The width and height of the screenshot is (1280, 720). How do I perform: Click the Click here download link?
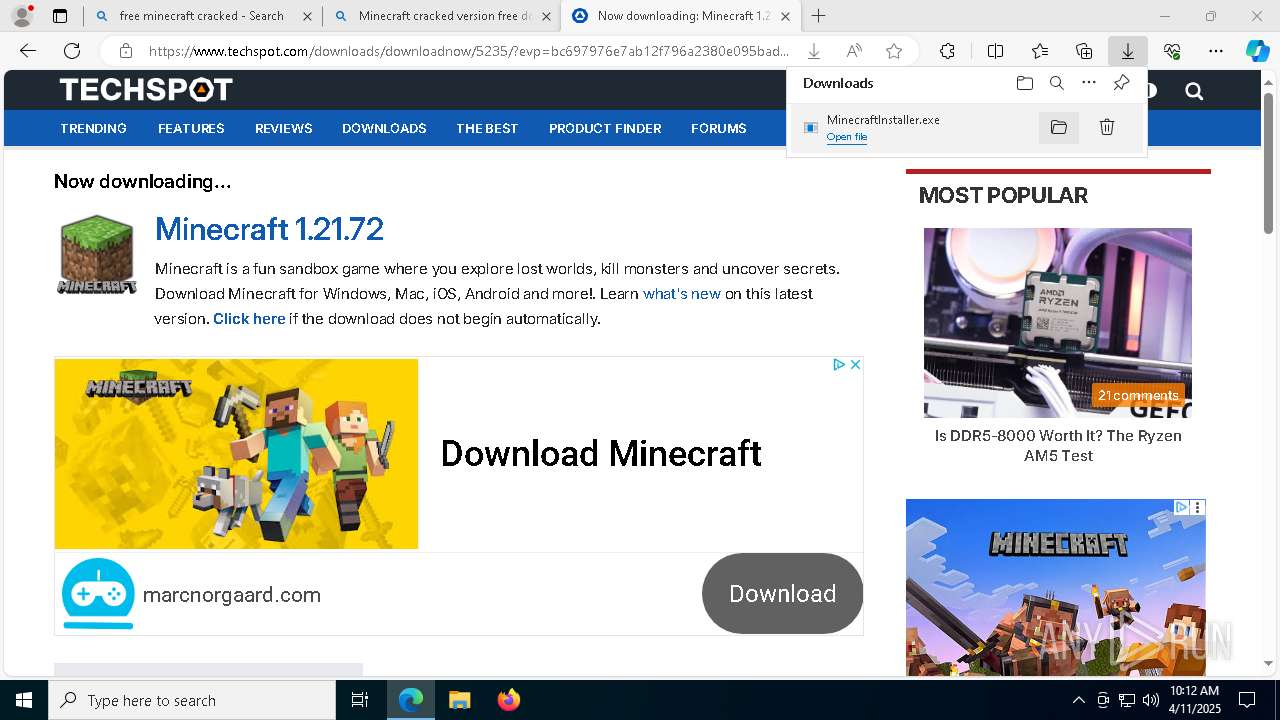pos(249,319)
